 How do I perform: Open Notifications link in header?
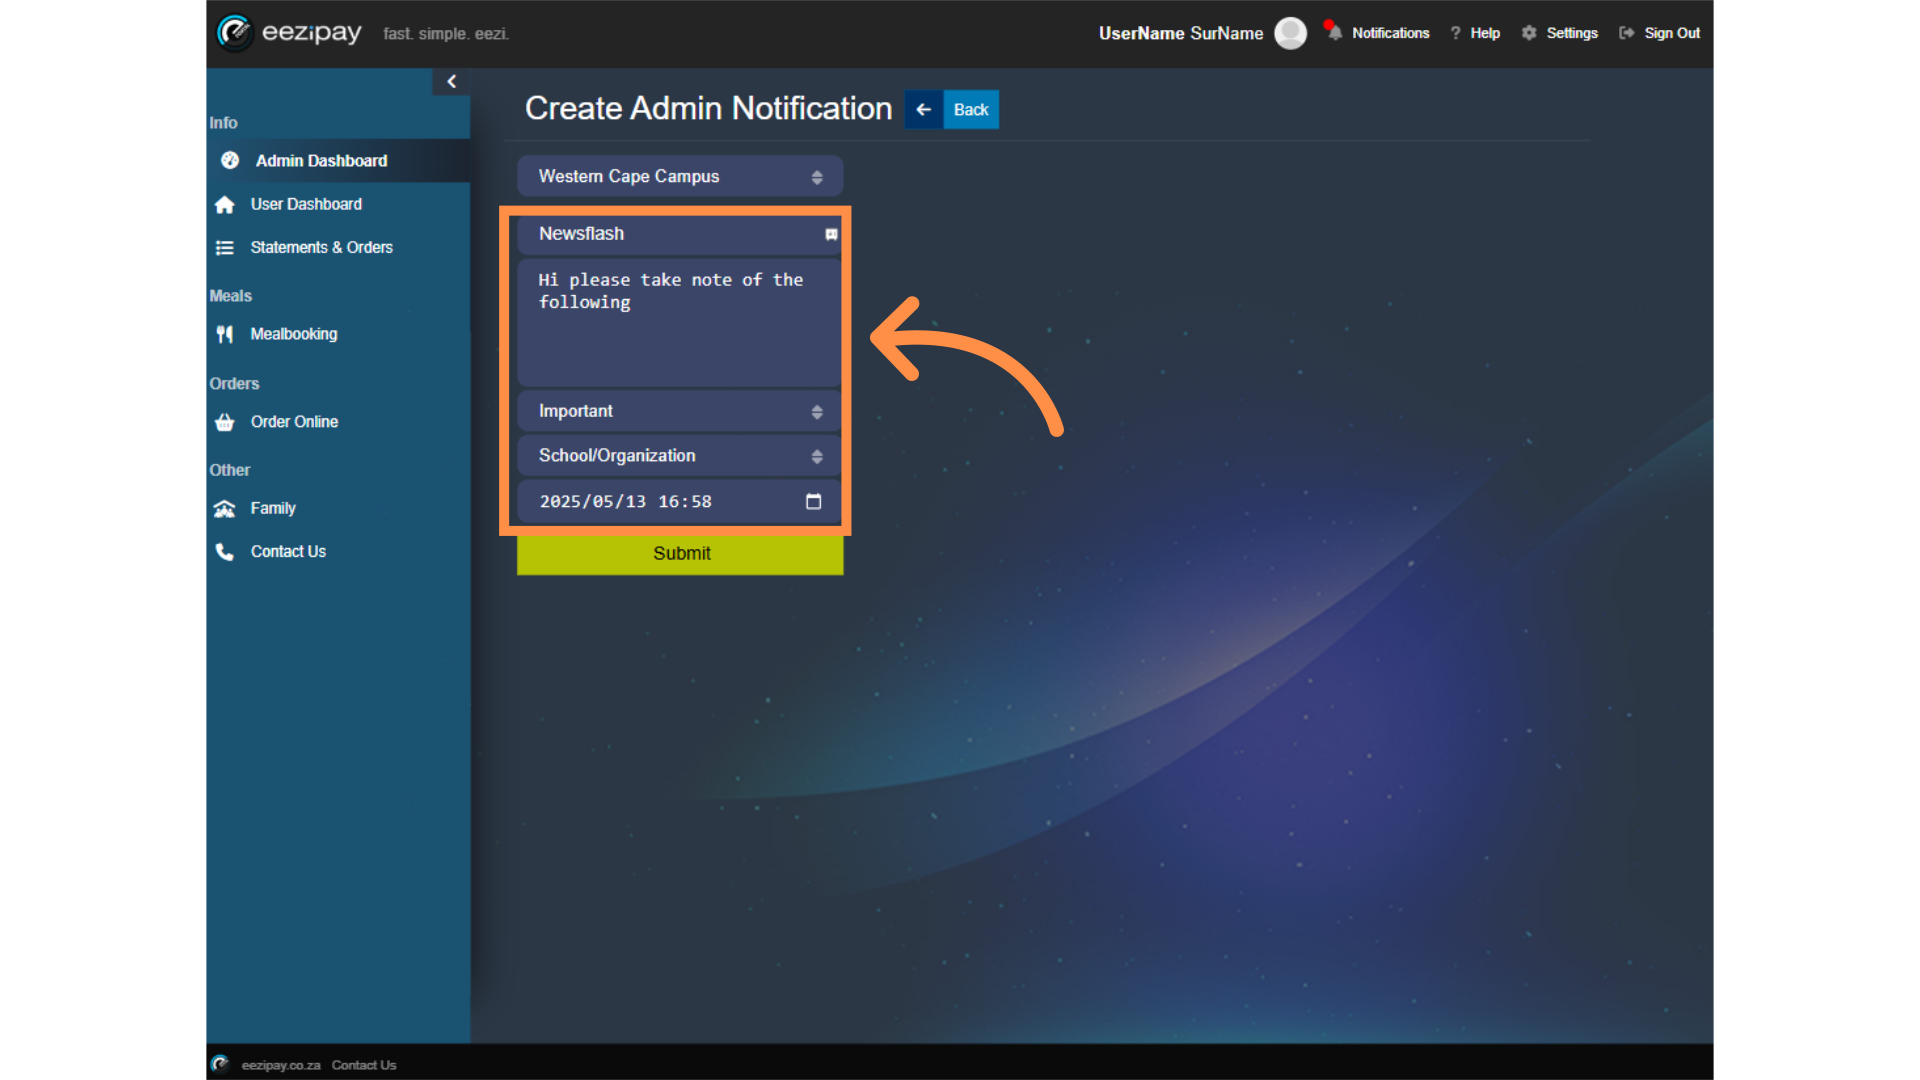pyautogui.click(x=1390, y=33)
